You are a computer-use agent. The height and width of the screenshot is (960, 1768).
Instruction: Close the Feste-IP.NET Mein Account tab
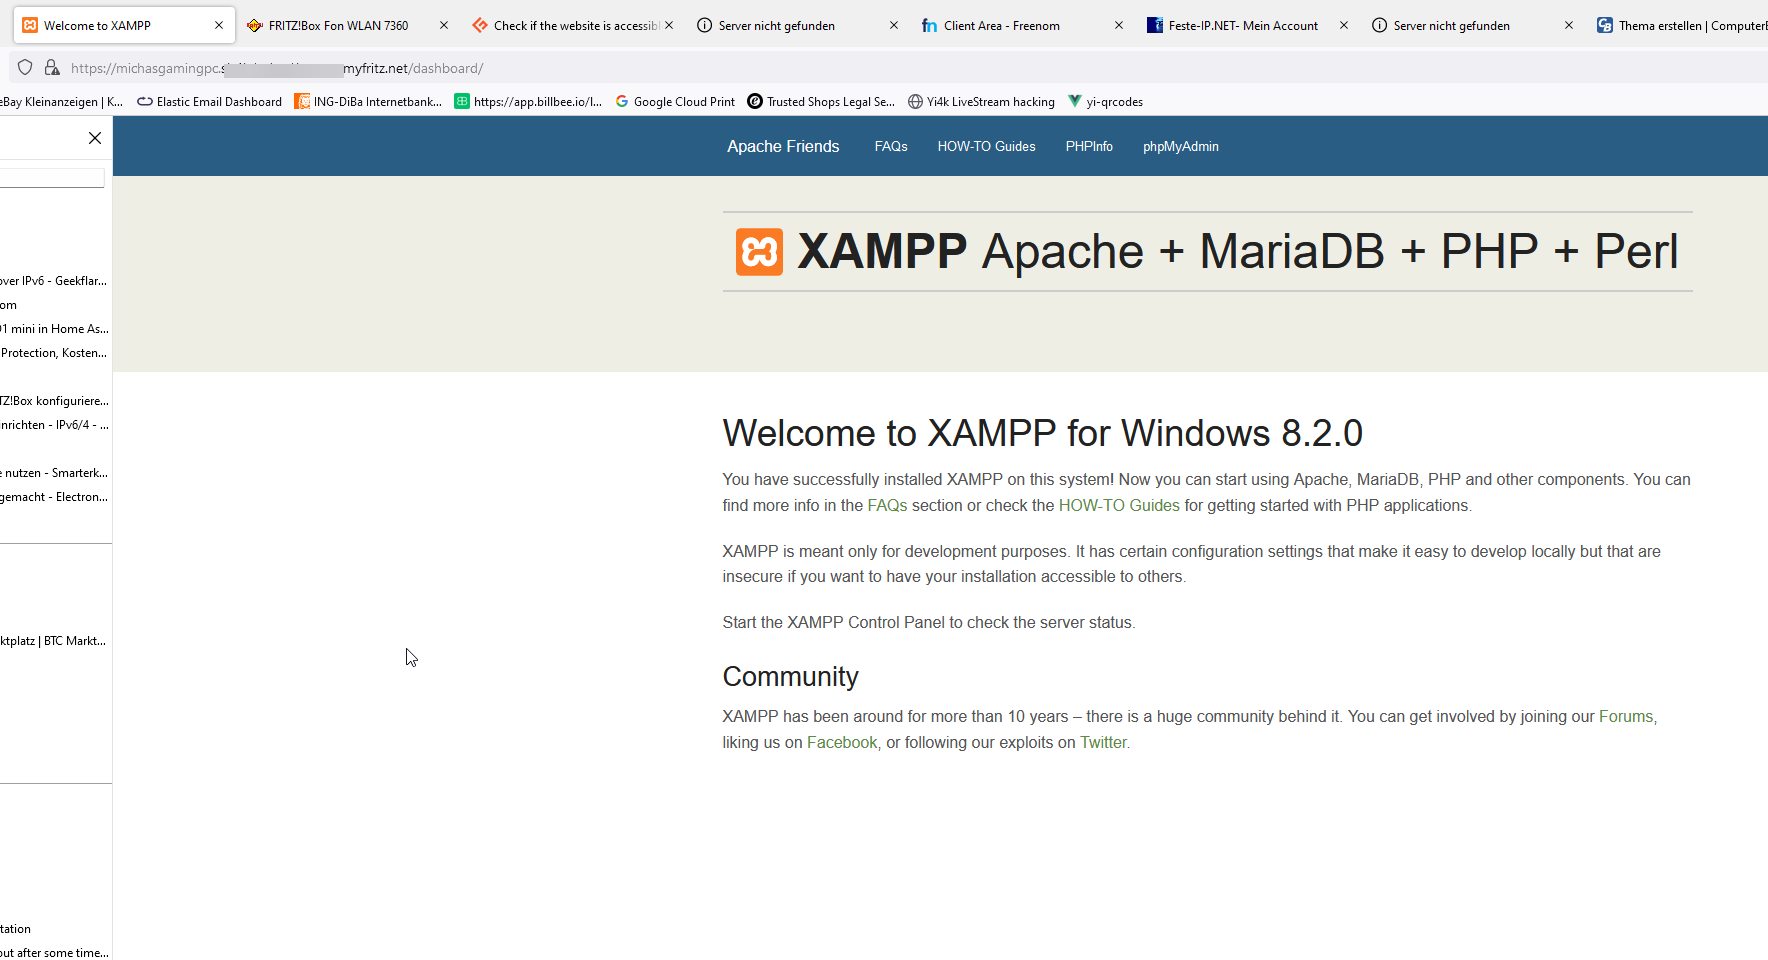1344,25
